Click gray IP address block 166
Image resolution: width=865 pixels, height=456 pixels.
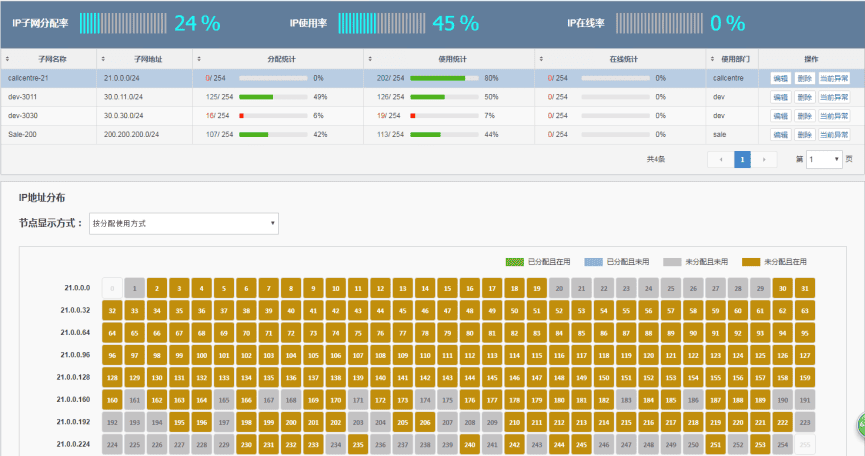[x=244, y=400]
